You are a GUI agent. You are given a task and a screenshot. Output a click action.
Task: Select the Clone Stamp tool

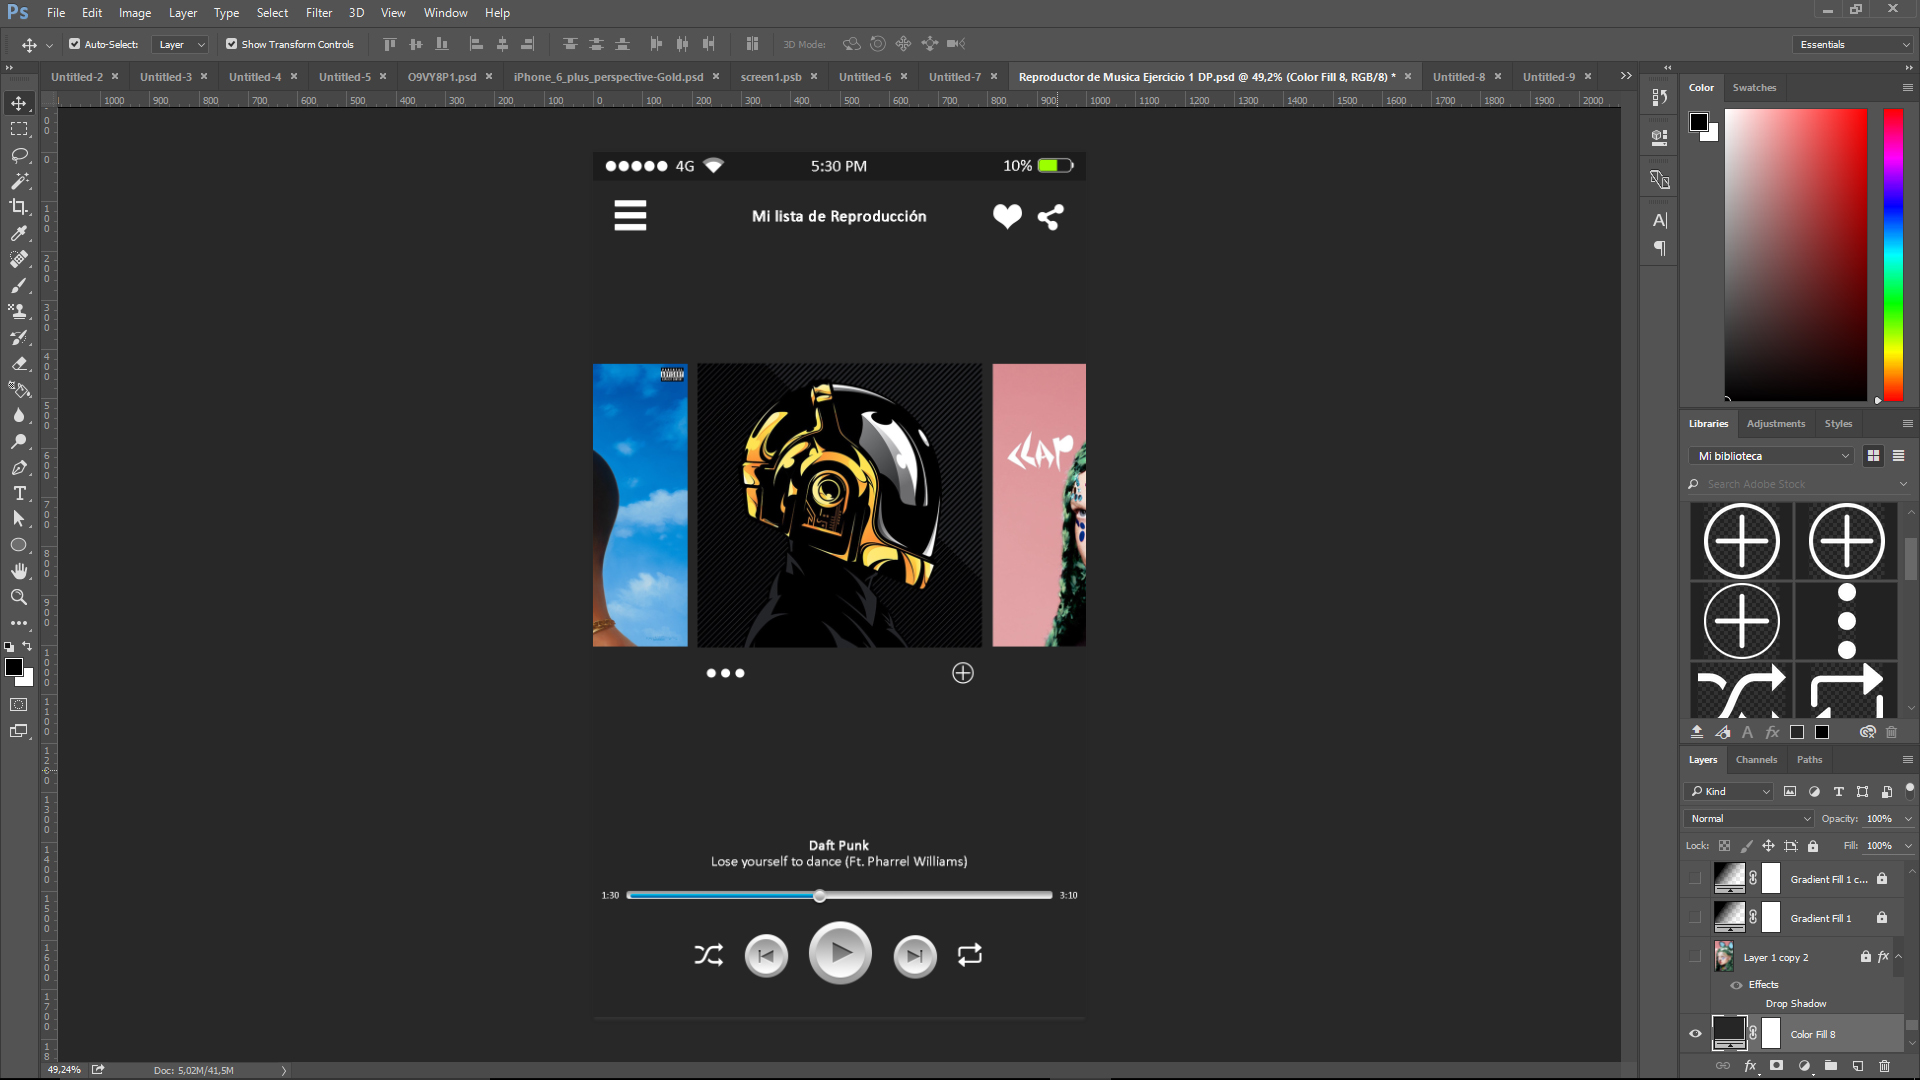click(x=19, y=311)
